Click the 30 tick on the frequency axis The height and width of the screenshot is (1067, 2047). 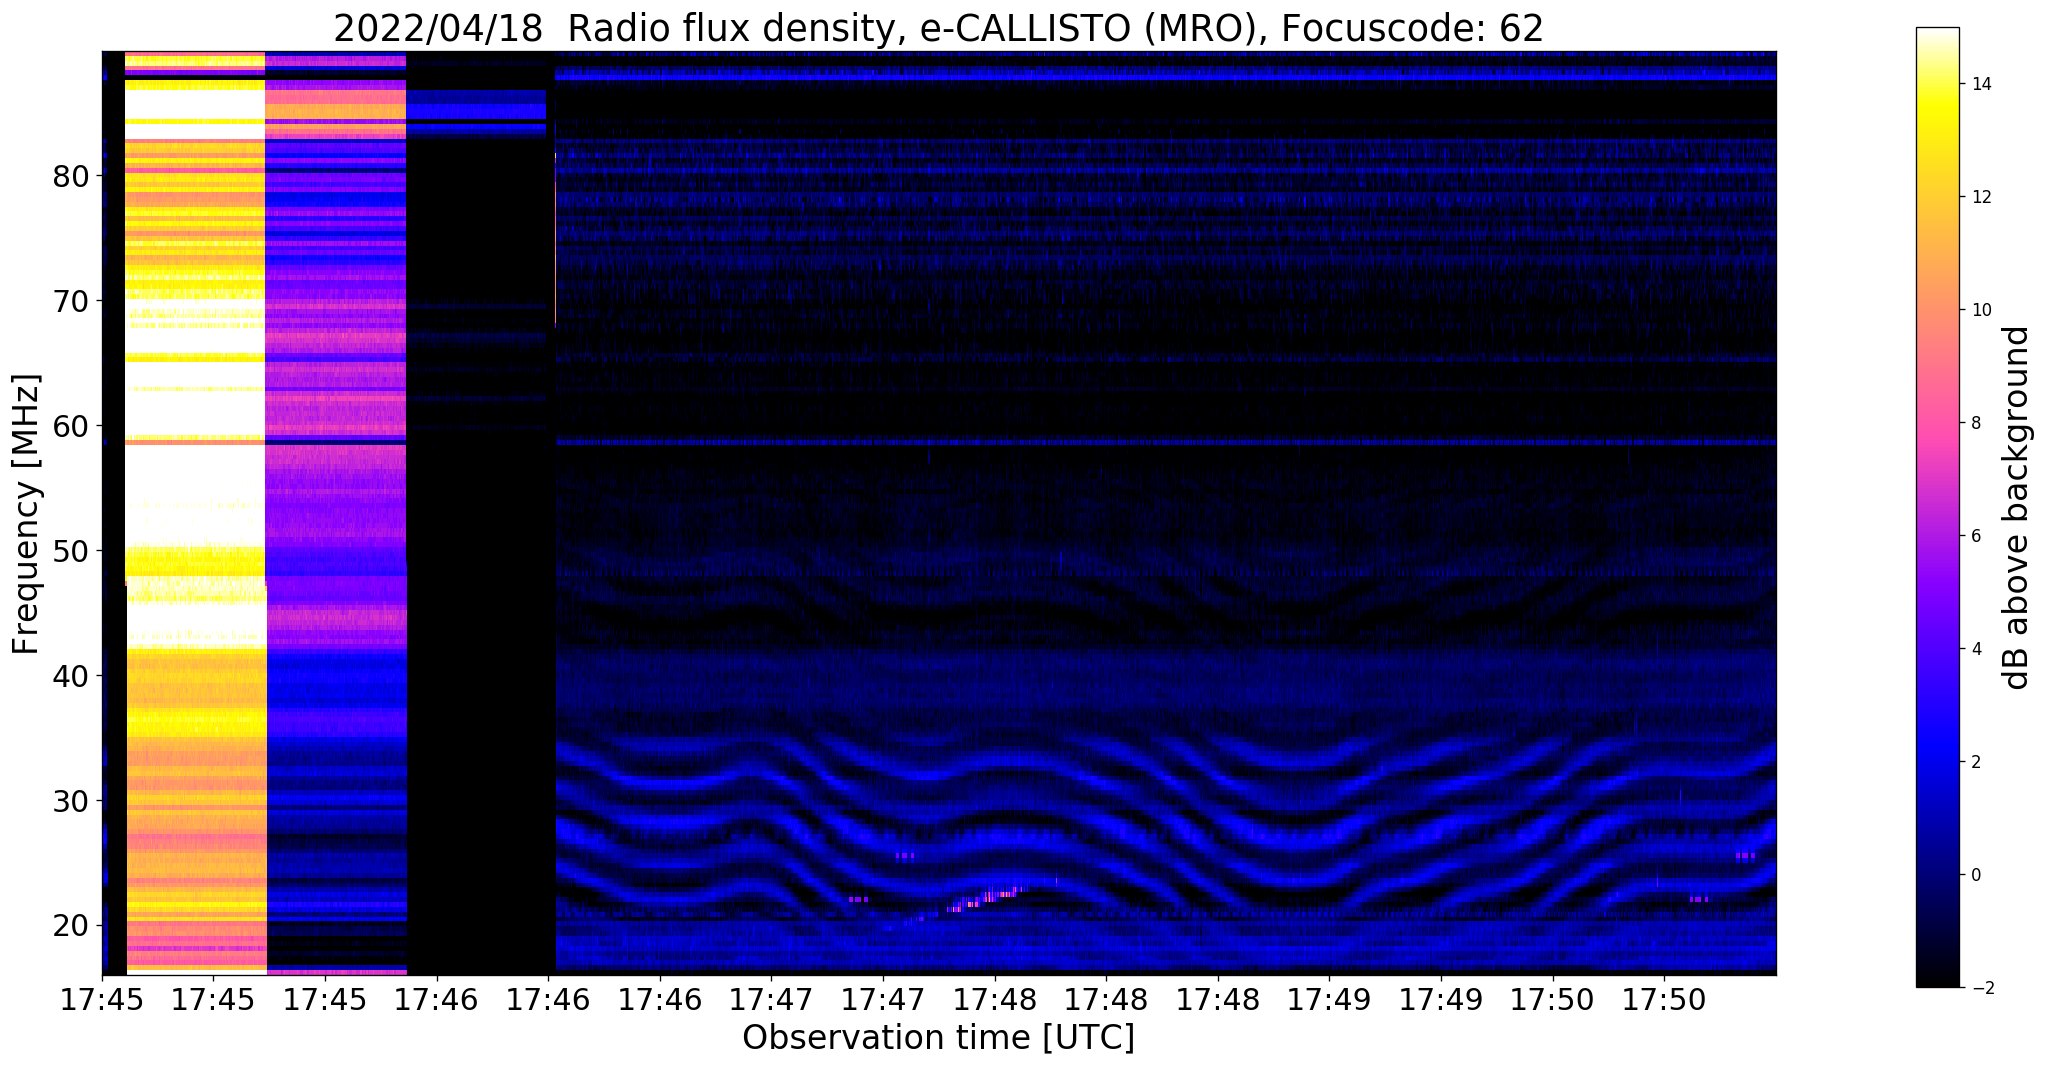pos(72,801)
